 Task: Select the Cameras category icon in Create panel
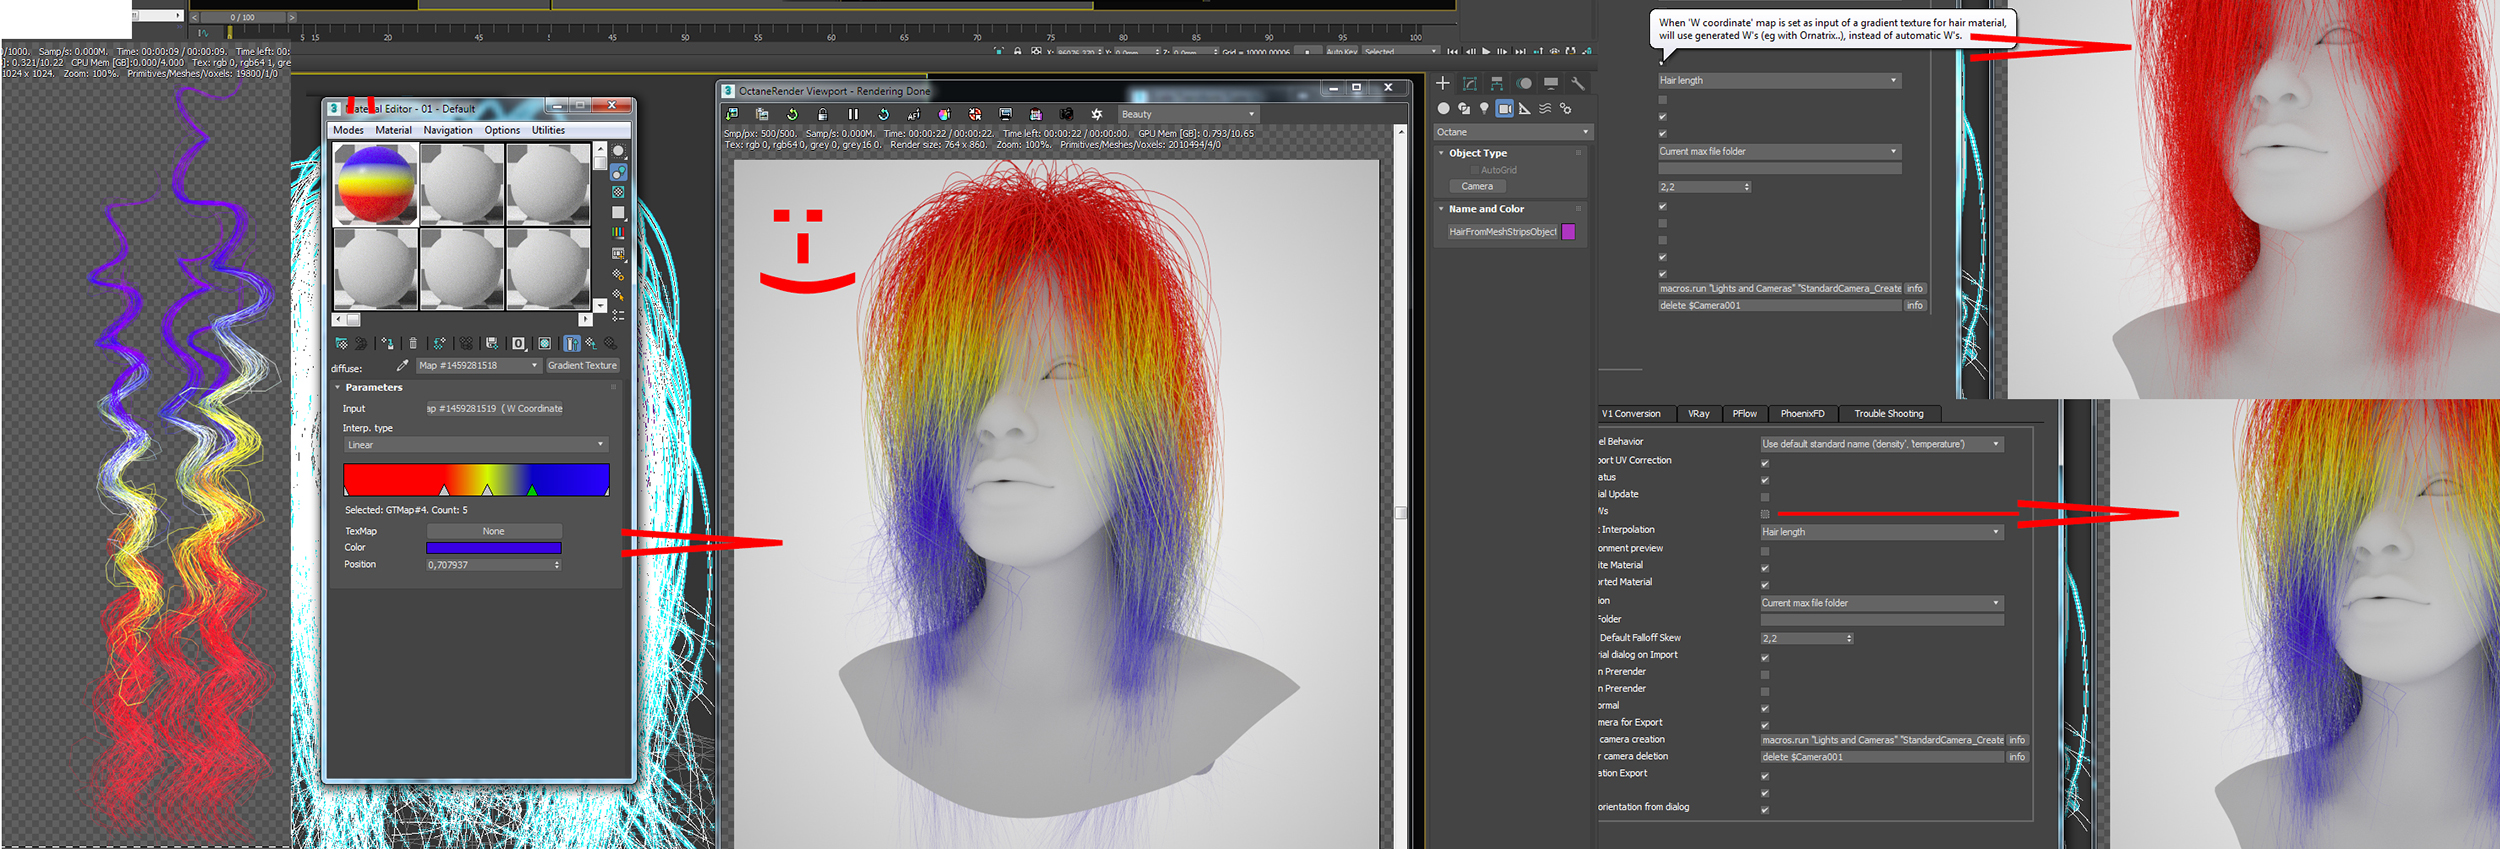[x=1504, y=108]
